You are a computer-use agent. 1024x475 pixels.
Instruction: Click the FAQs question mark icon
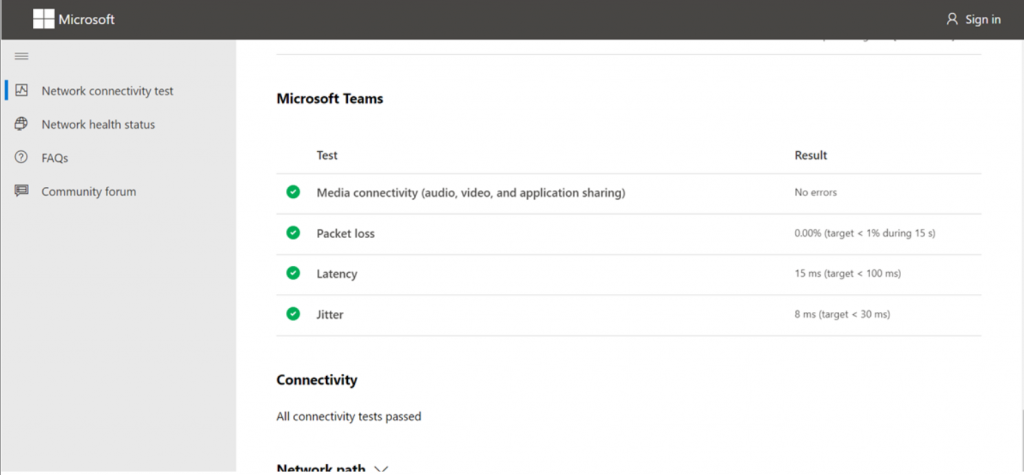[22, 157]
